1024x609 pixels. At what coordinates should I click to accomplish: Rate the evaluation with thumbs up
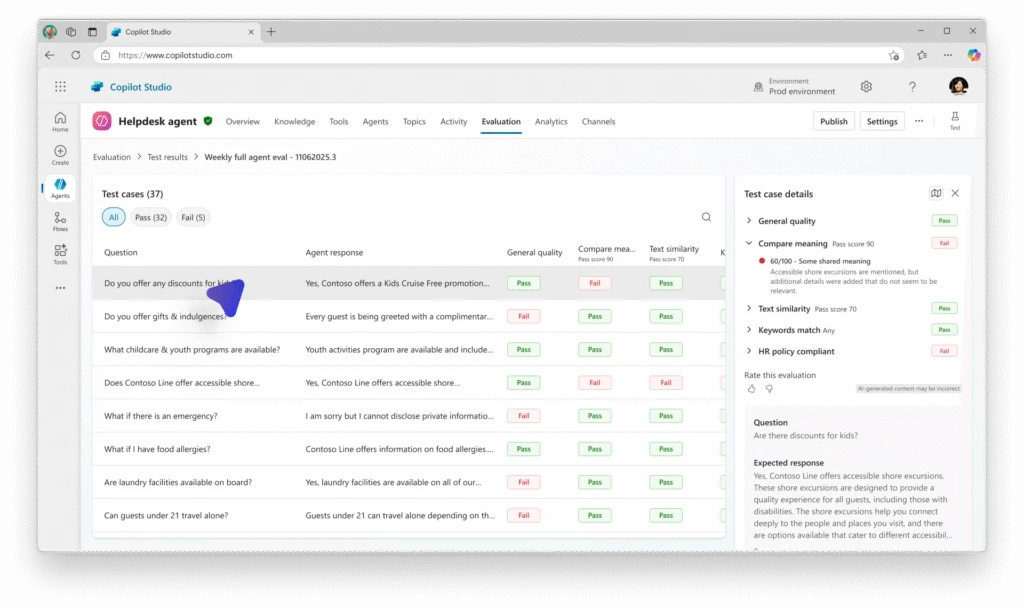(x=751, y=388)
